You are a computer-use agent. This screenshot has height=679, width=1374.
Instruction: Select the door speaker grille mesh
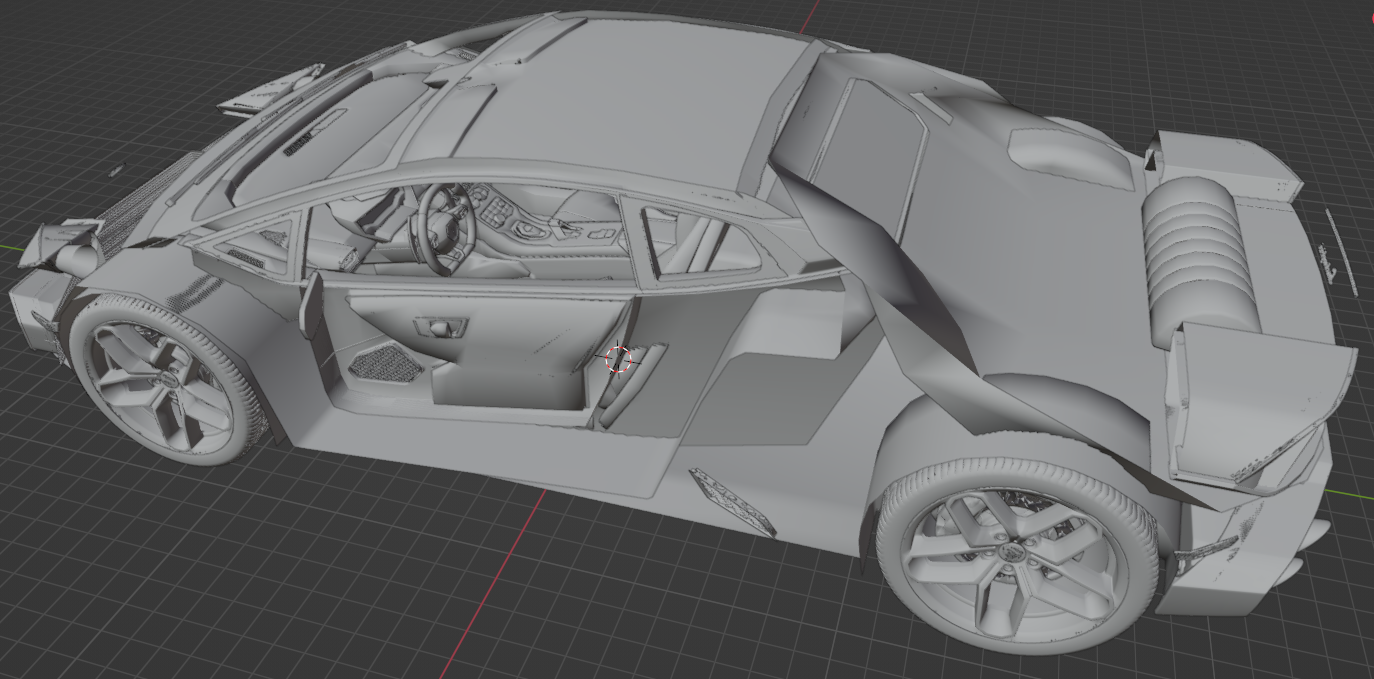coord(388,362)
